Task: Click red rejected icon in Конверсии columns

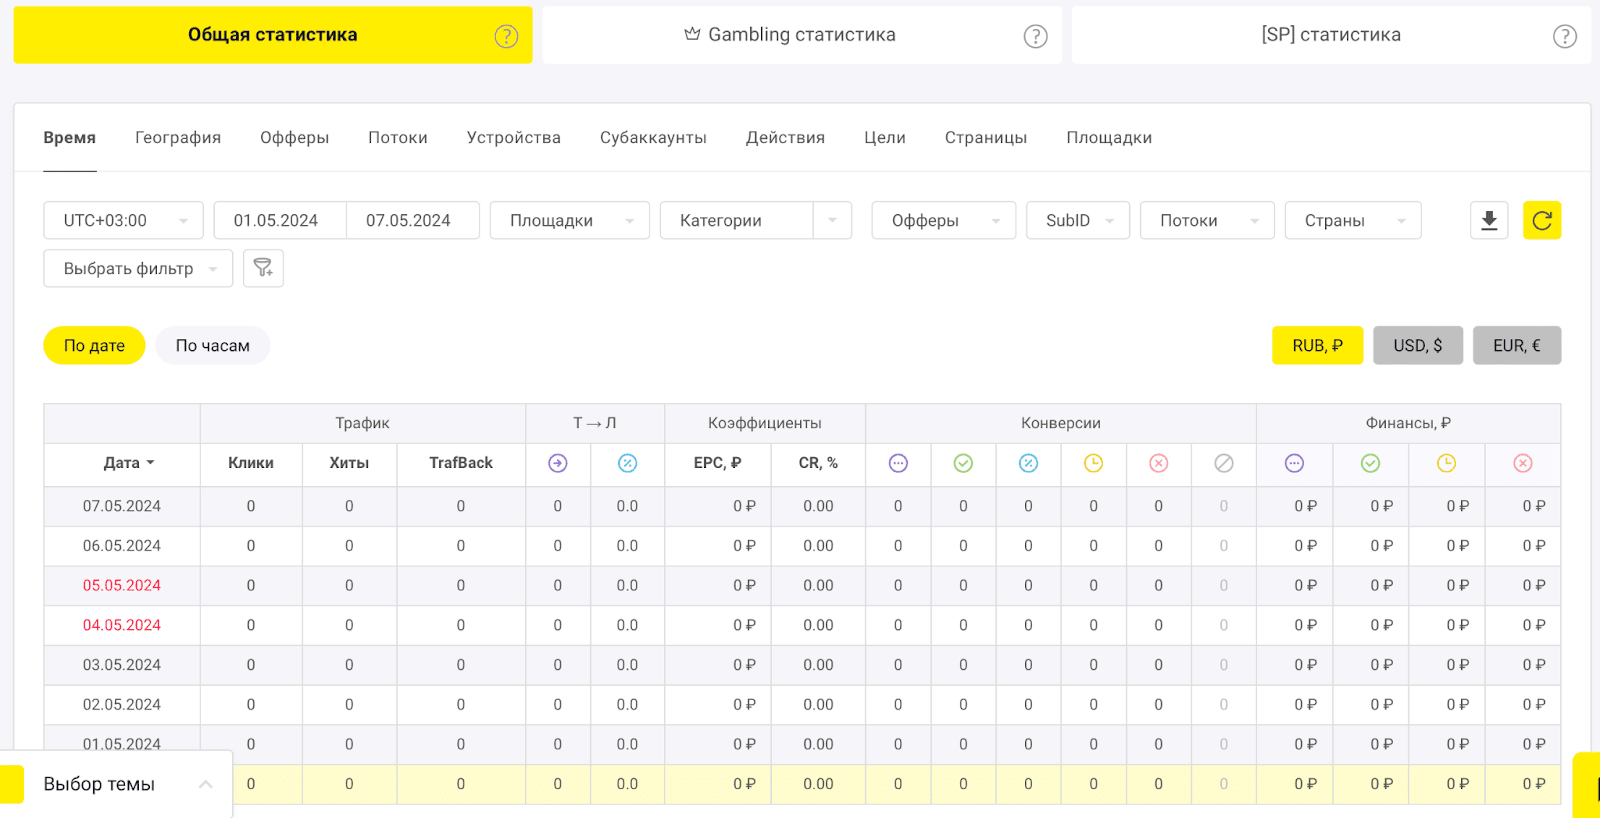Action: tap(1158, 463)
